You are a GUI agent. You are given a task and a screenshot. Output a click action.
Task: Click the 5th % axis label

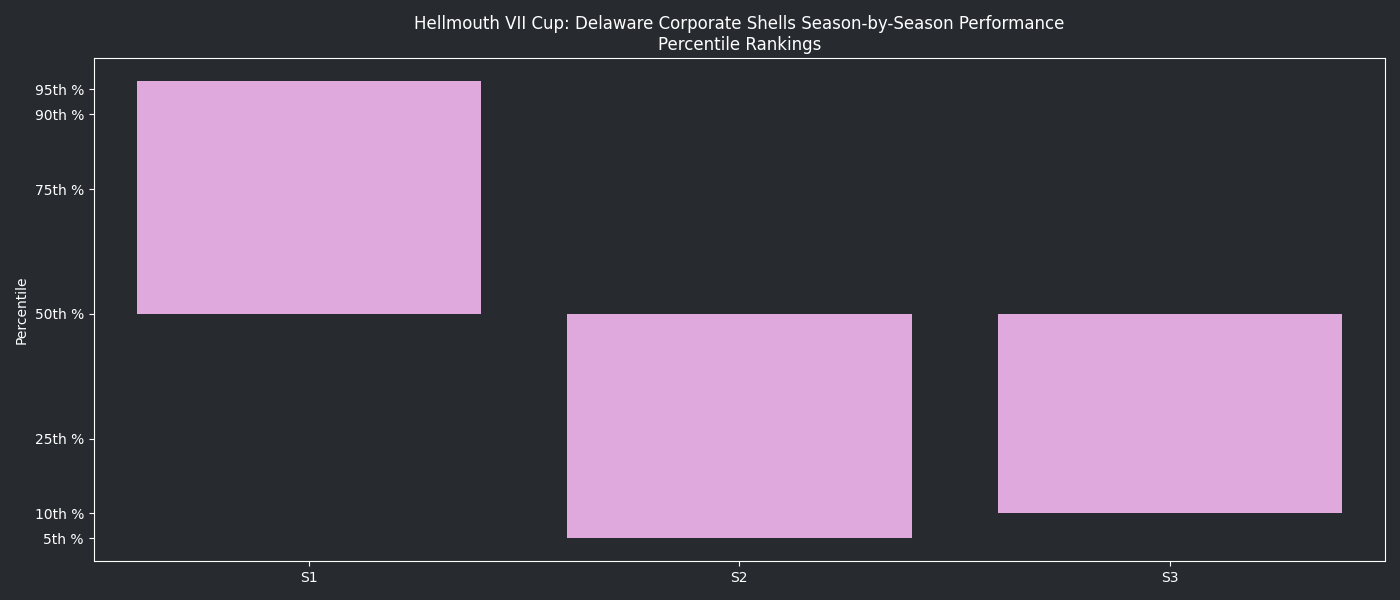click(62, 539)
